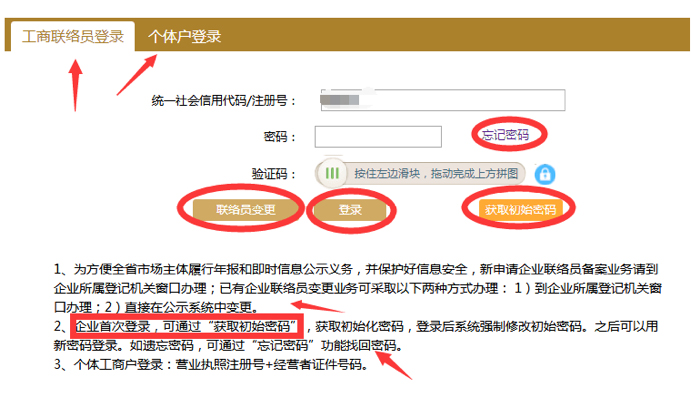Switch to the 工商联络员登录 tab
Viewport: 691px width, 413px height.
click(73, 36)
